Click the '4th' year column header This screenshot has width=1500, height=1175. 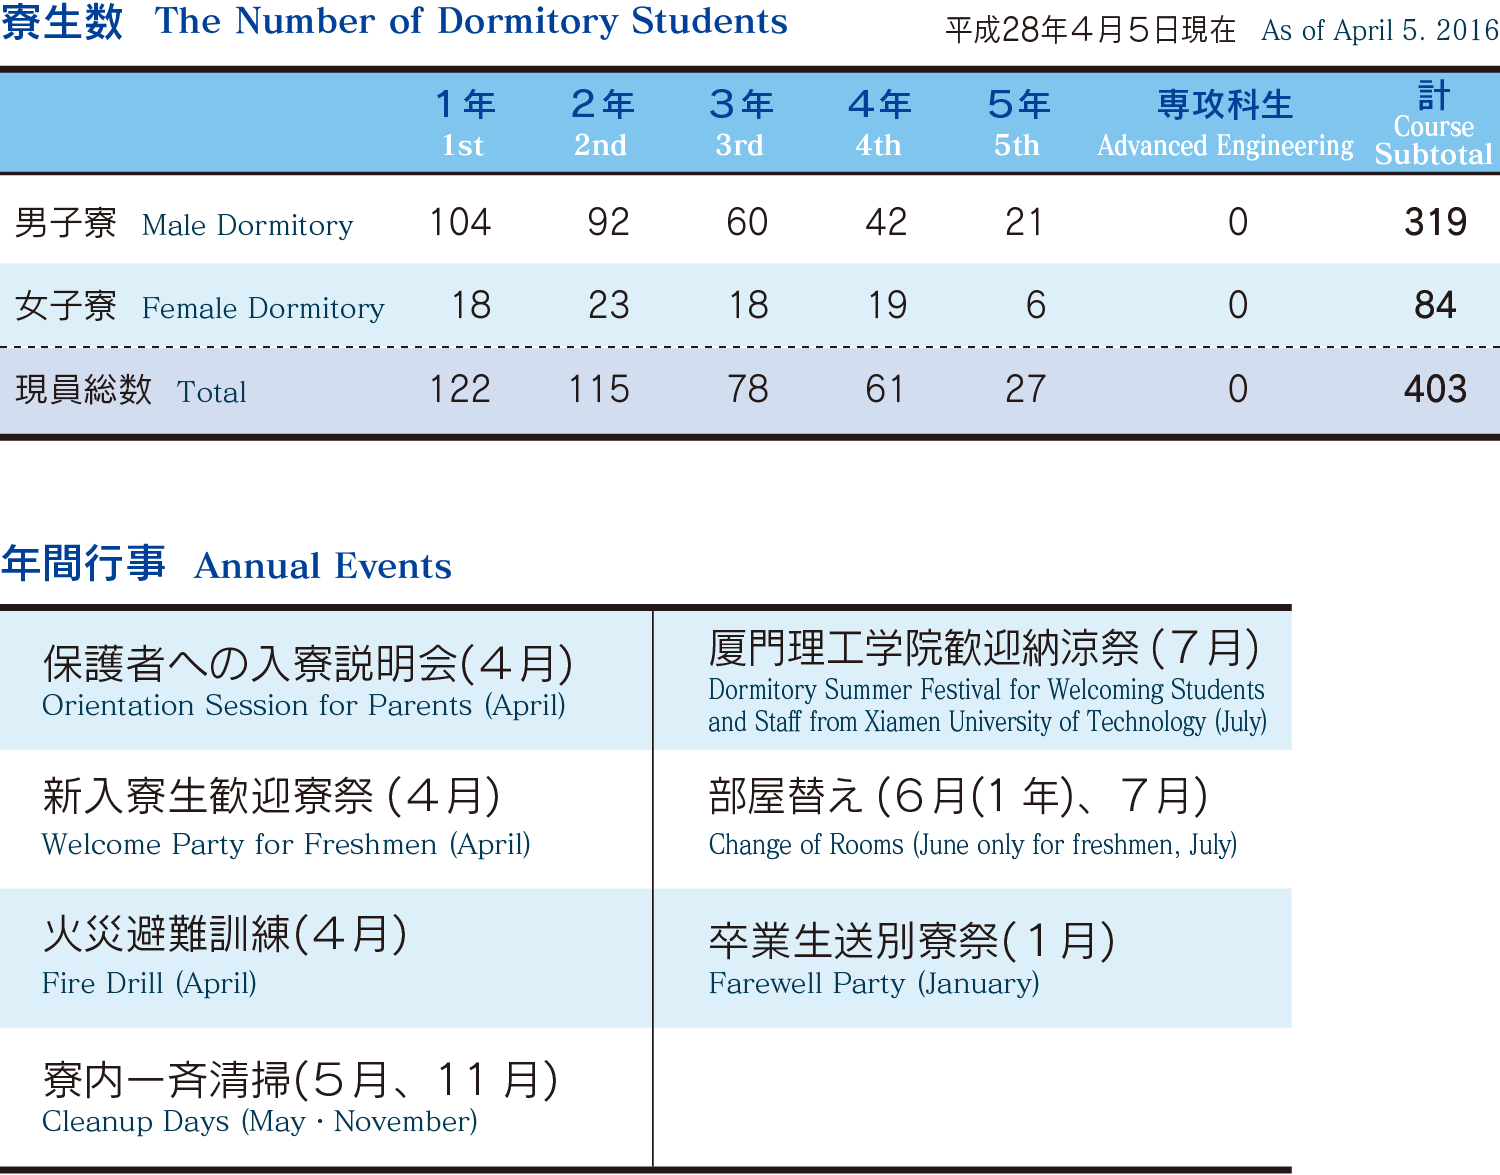pos(879,124)
